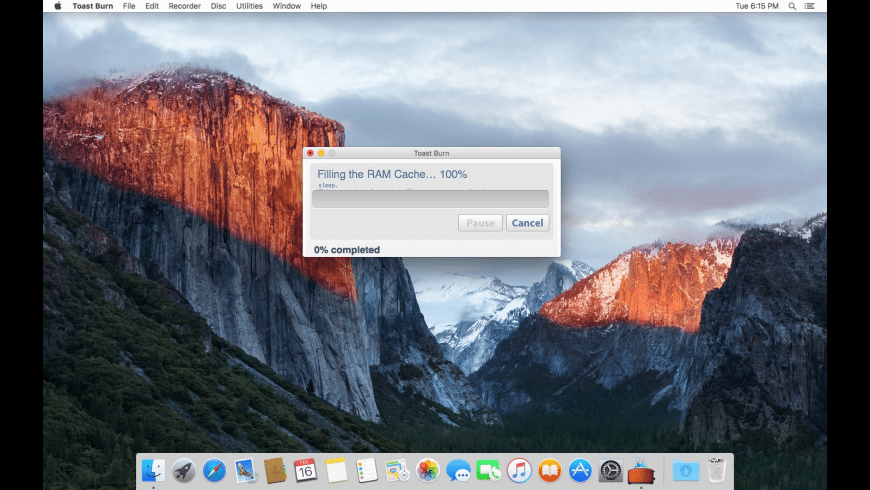The width and height of the screenshot is (870, 490).
Task: Open the Trash in the dock
Action: [x=716, y=470]
